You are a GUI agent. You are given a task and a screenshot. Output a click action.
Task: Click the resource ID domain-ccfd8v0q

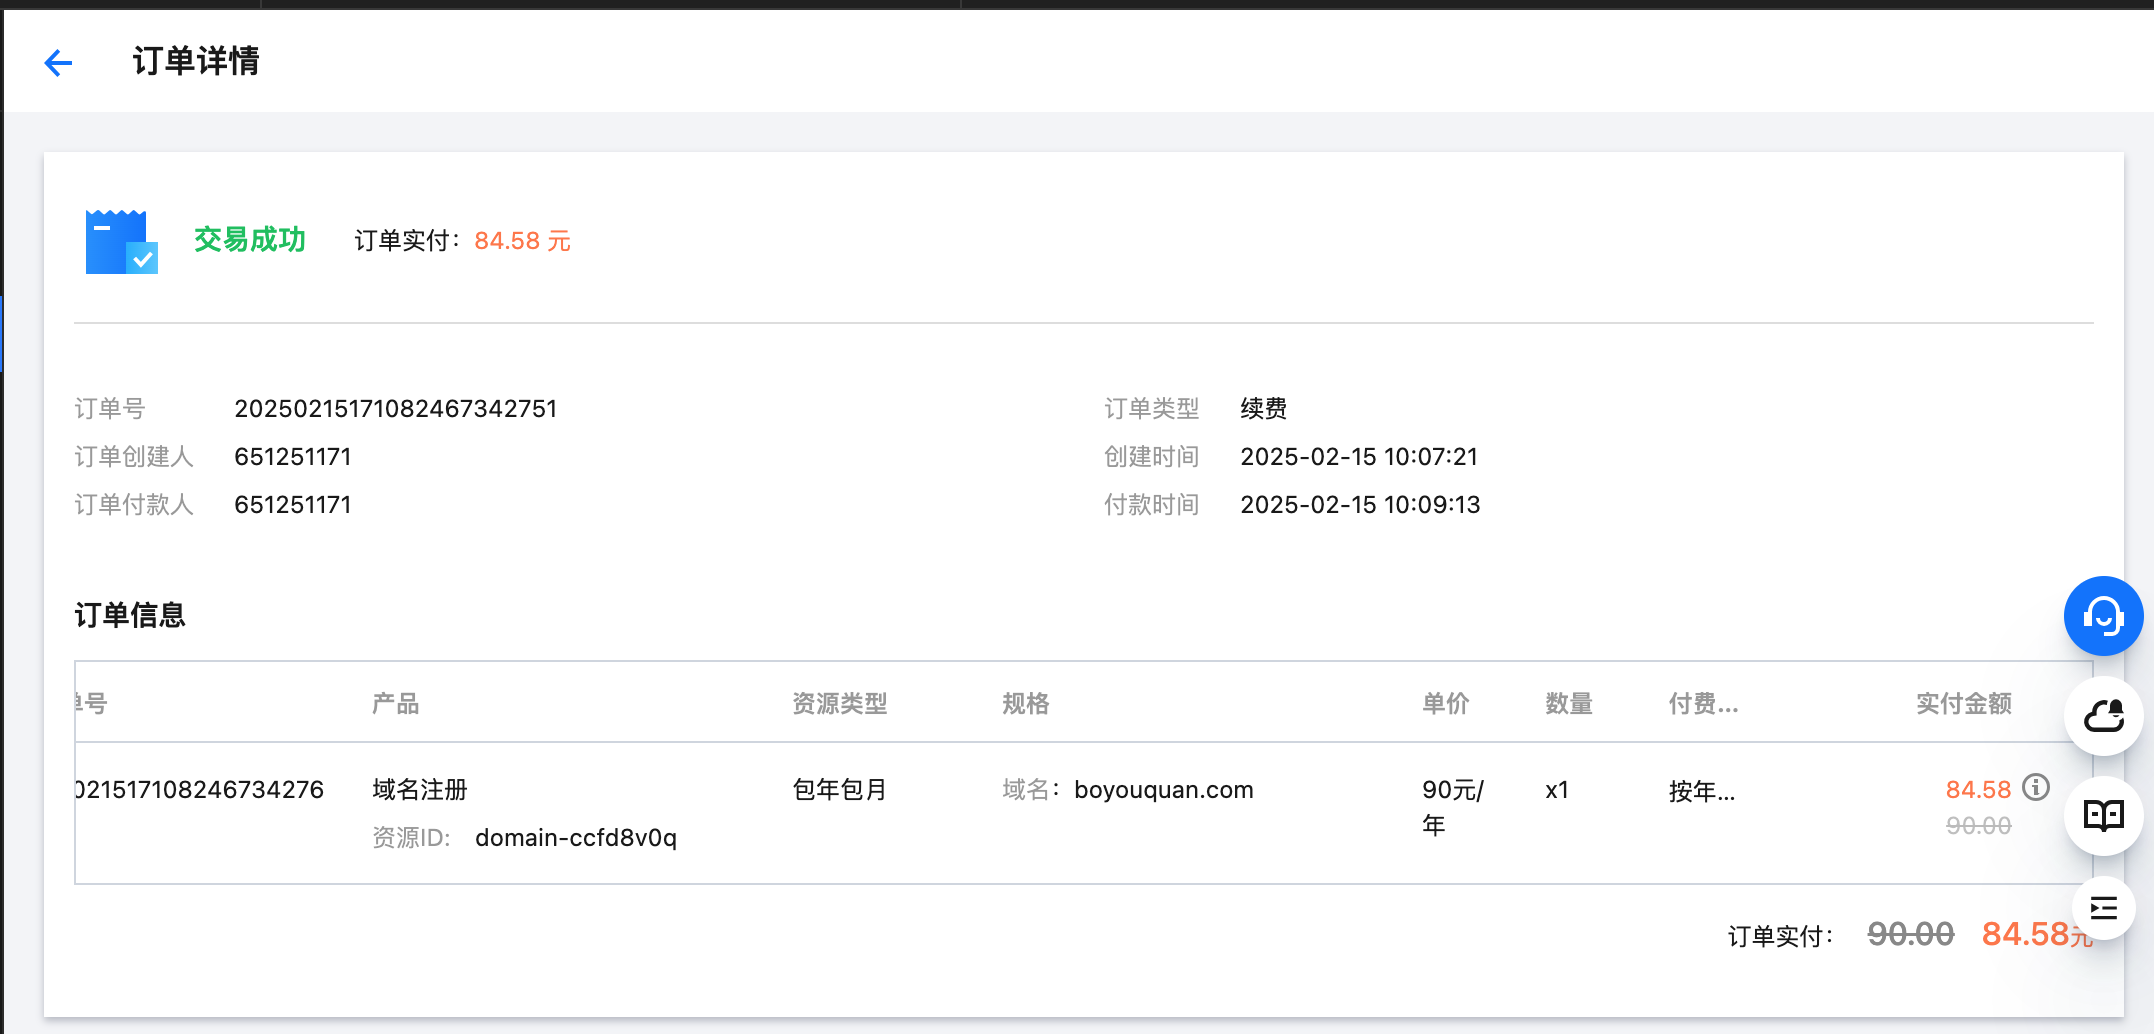pyautogui.click(x=575, y=838)
